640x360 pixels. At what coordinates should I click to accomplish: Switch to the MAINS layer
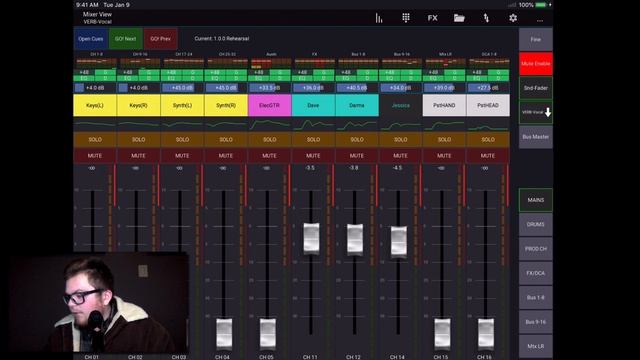(536, 200)
